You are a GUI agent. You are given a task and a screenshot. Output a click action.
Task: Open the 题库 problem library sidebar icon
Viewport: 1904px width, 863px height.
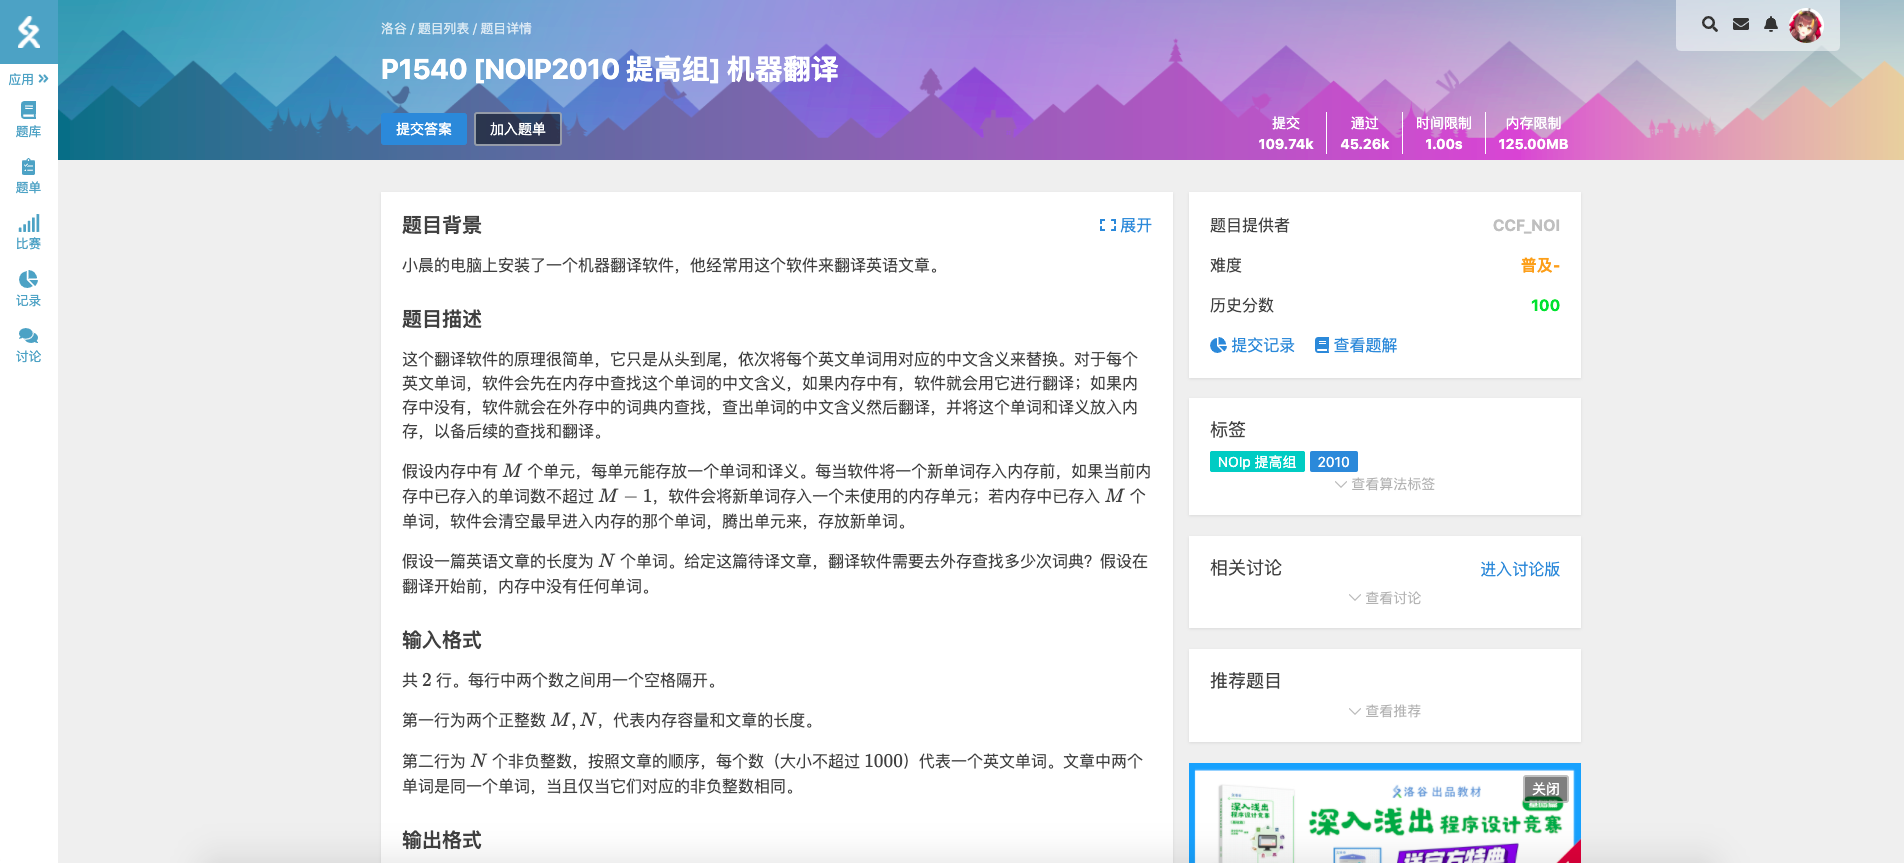[x=28, y=119]
